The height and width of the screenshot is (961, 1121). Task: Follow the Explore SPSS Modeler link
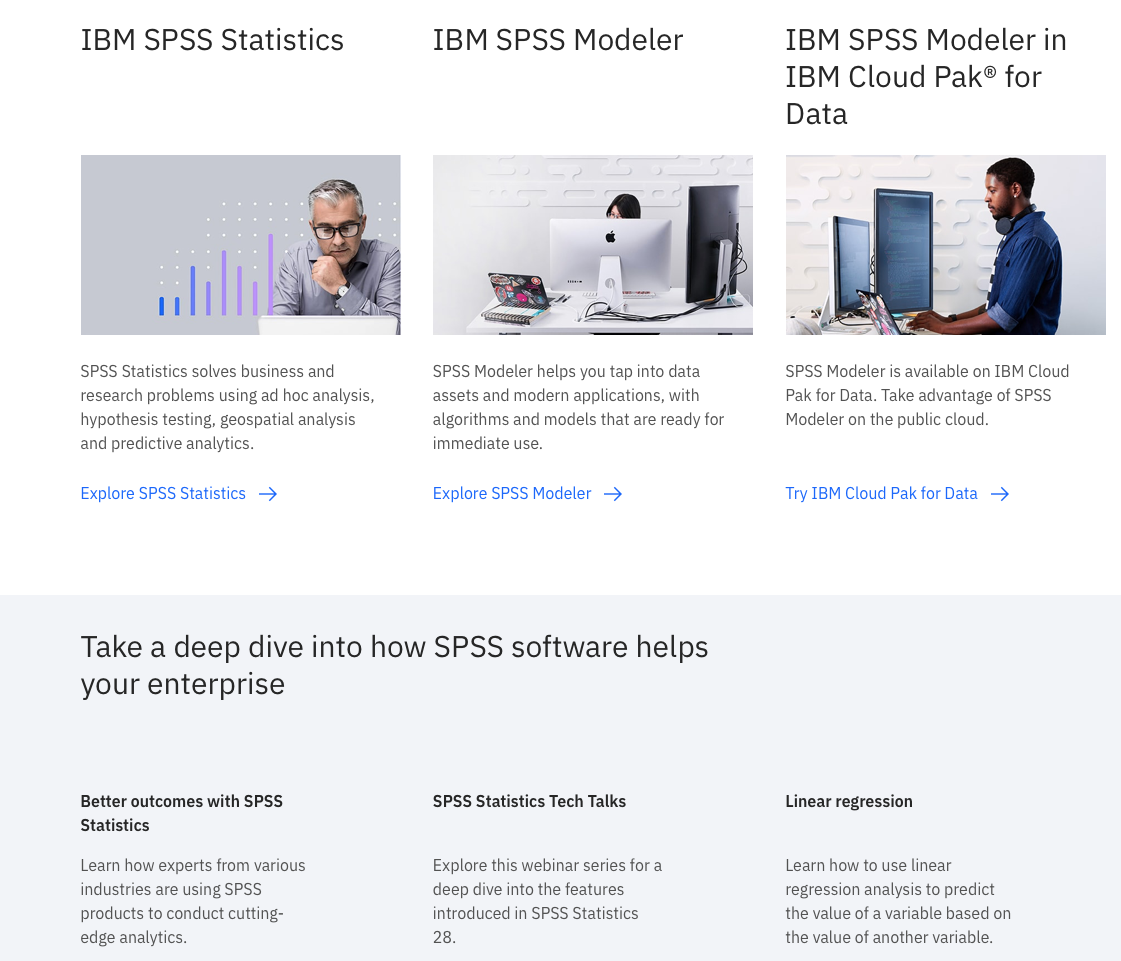point(512,494)
